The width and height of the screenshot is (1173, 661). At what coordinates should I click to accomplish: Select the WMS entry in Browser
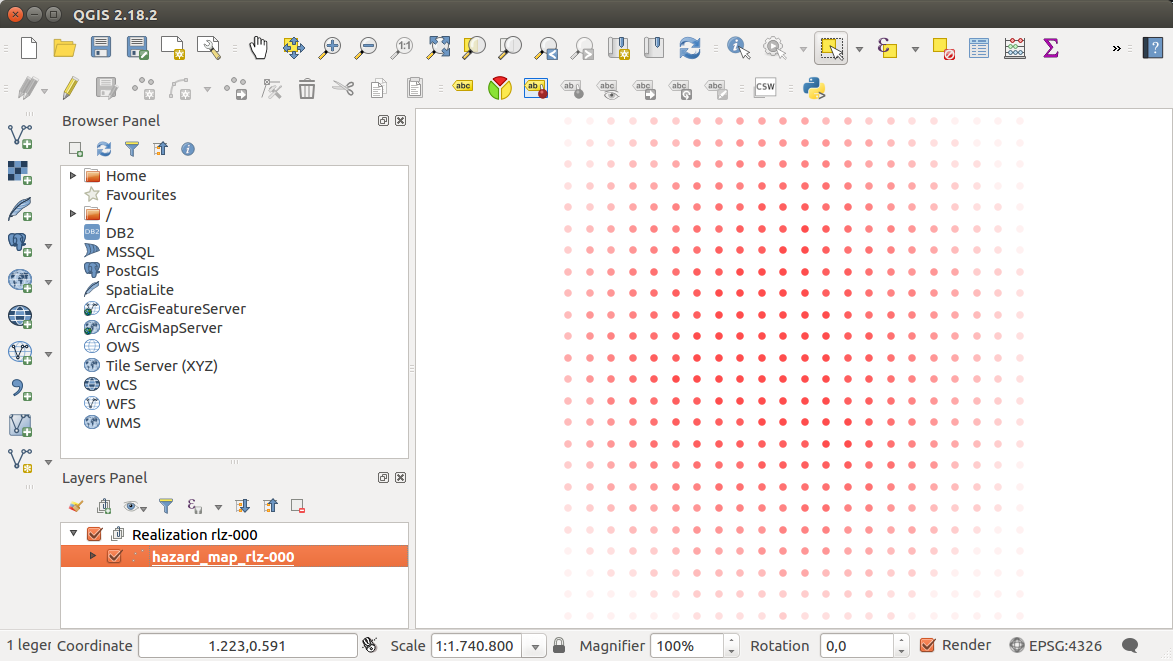pos(123,423)
